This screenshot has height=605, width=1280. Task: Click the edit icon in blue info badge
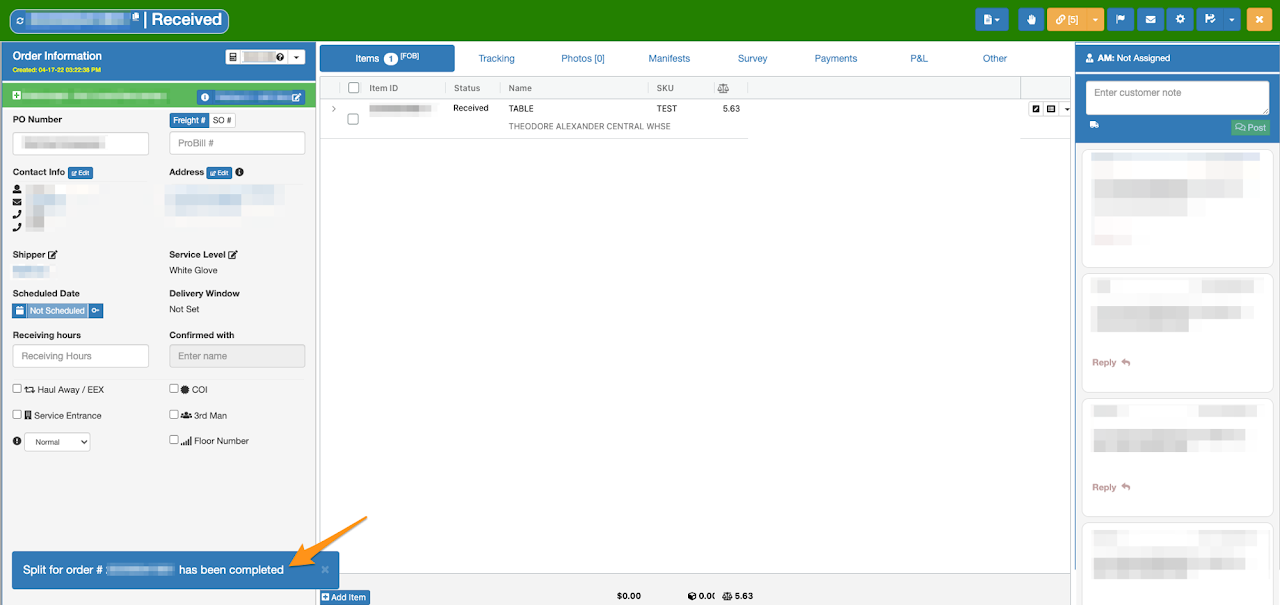296,97
